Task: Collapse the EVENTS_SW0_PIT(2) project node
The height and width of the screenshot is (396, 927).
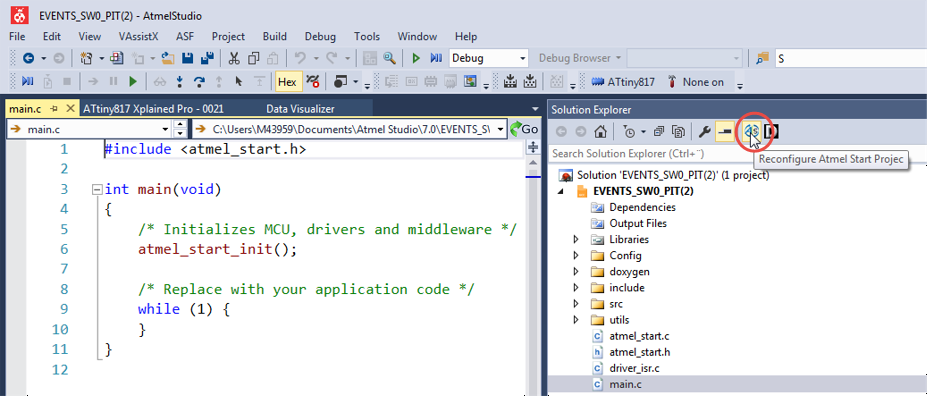Action: click(x=560, y=191)
